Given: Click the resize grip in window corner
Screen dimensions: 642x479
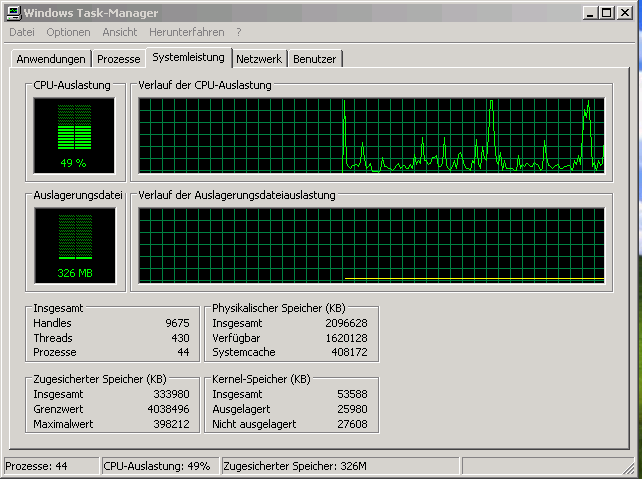Looking at the screenshot, I should 633,470.
